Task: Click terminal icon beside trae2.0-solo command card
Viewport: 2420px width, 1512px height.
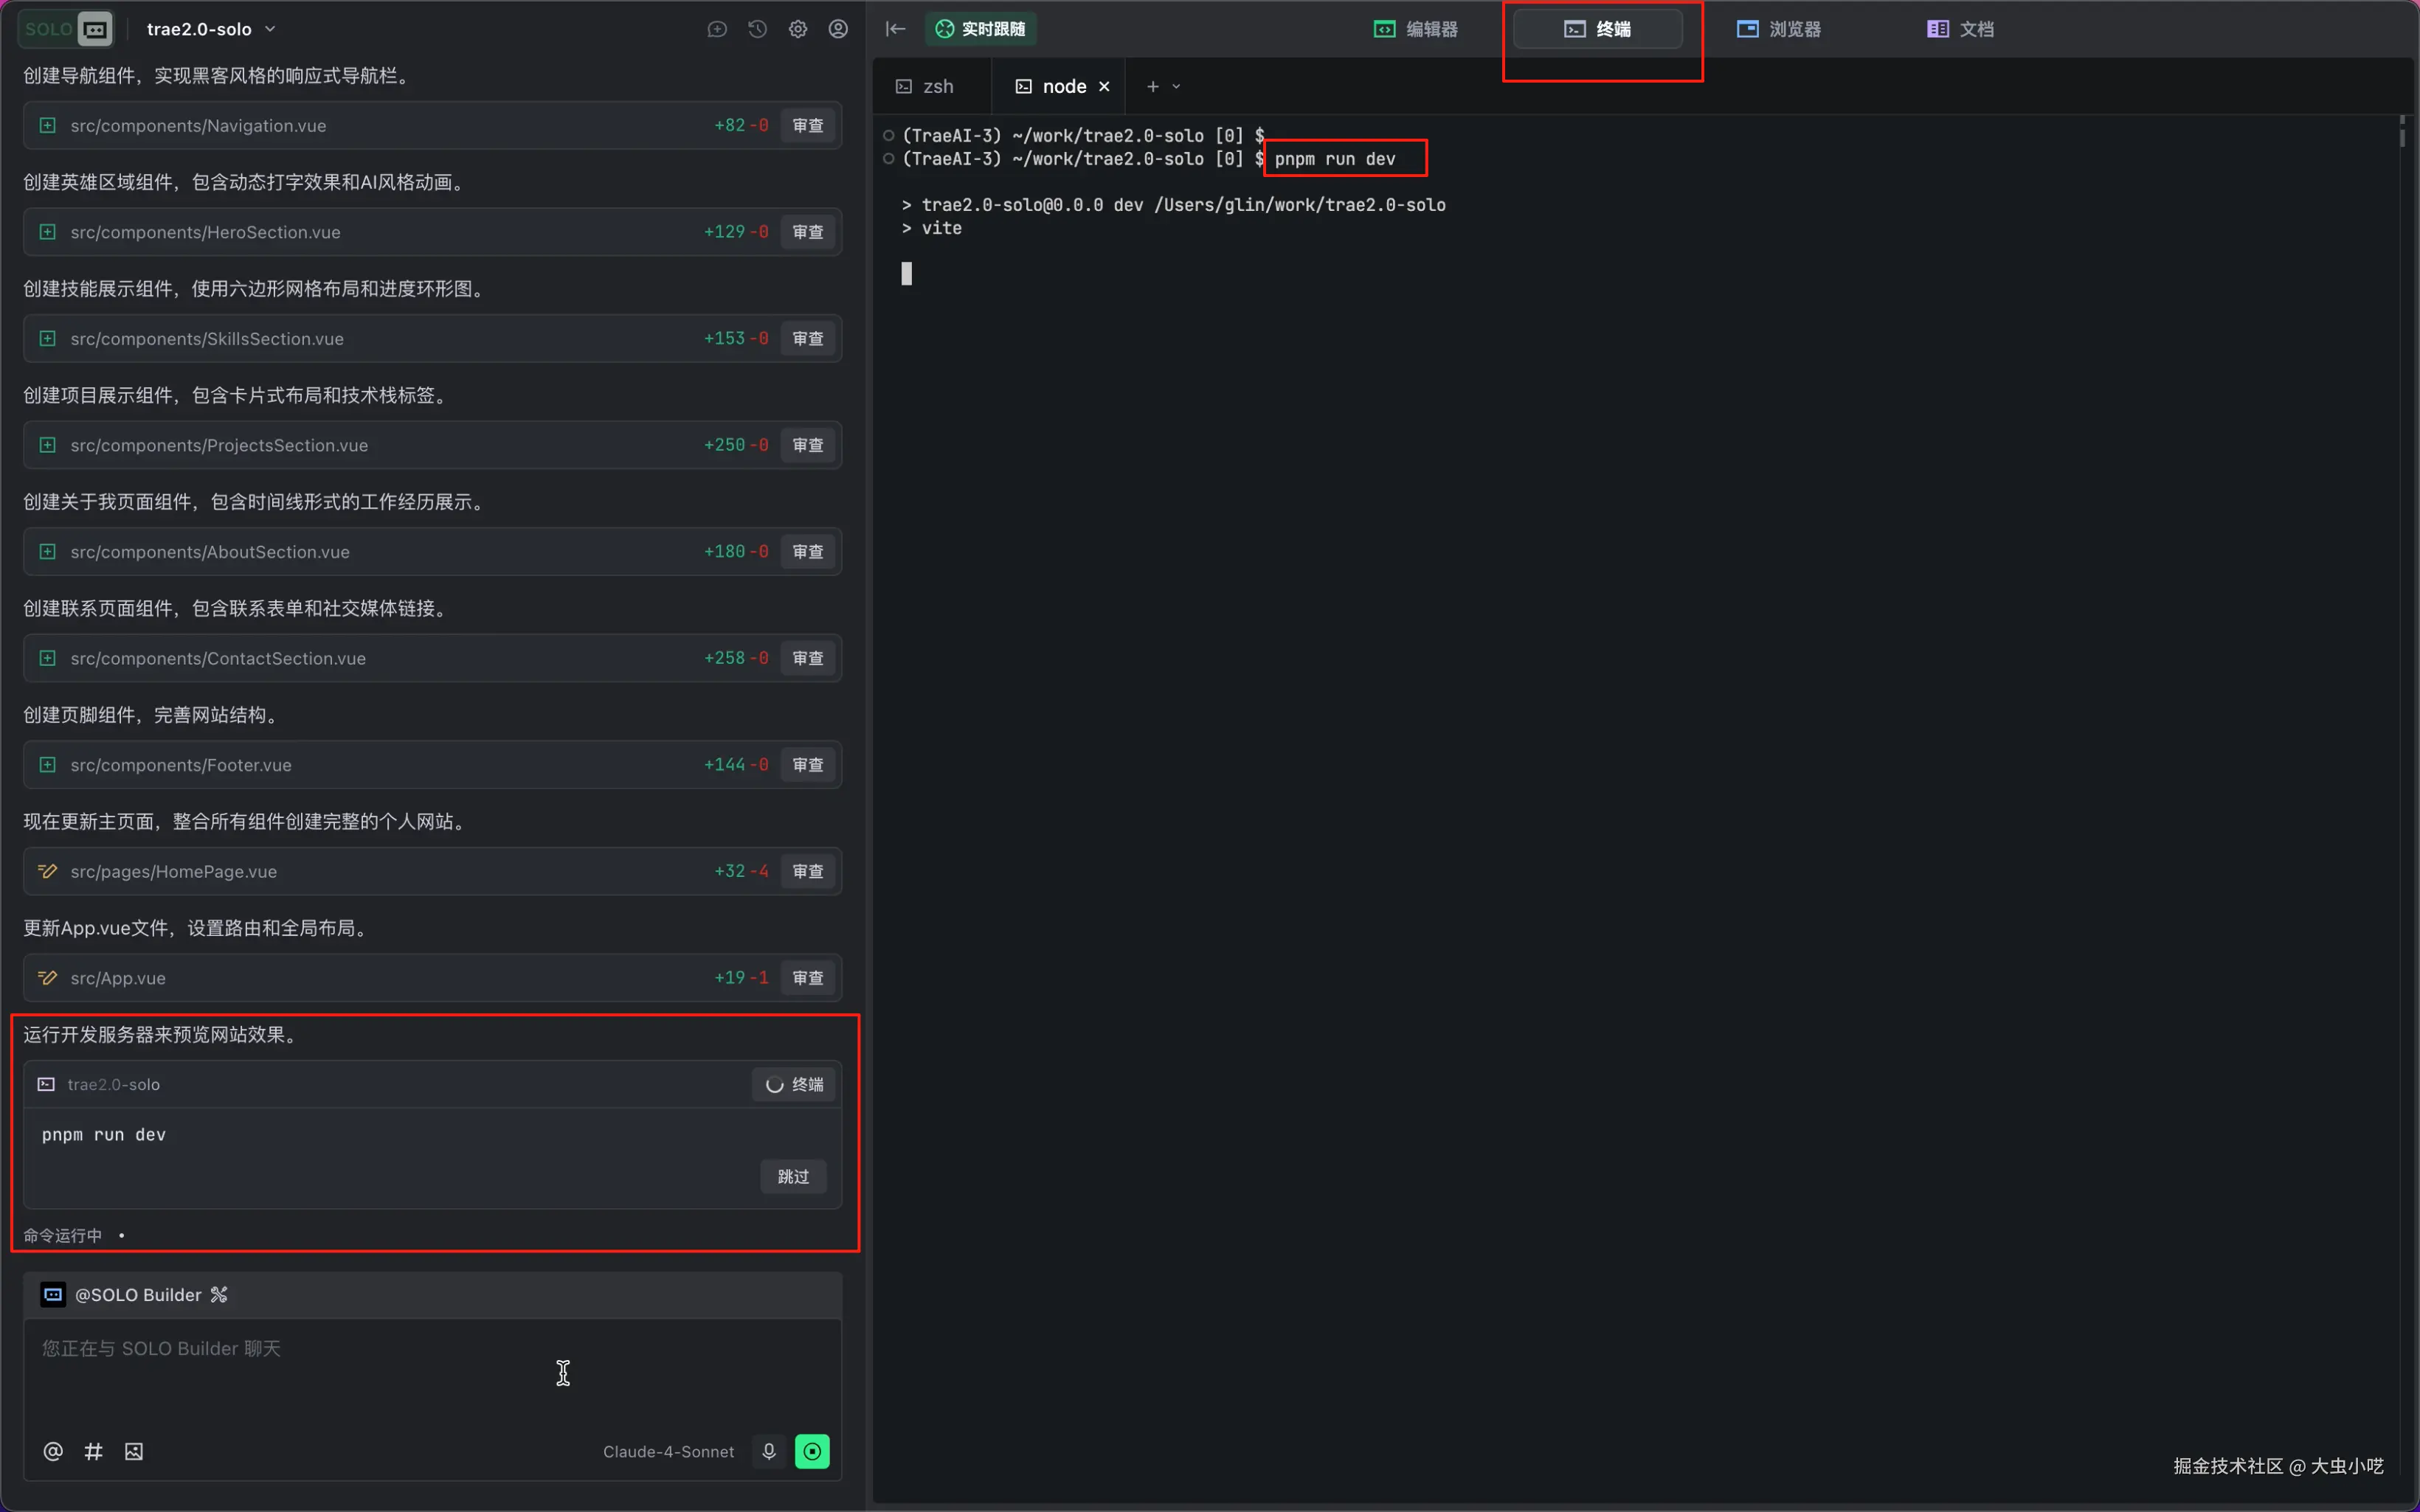Action: [x=46, y=1084]
